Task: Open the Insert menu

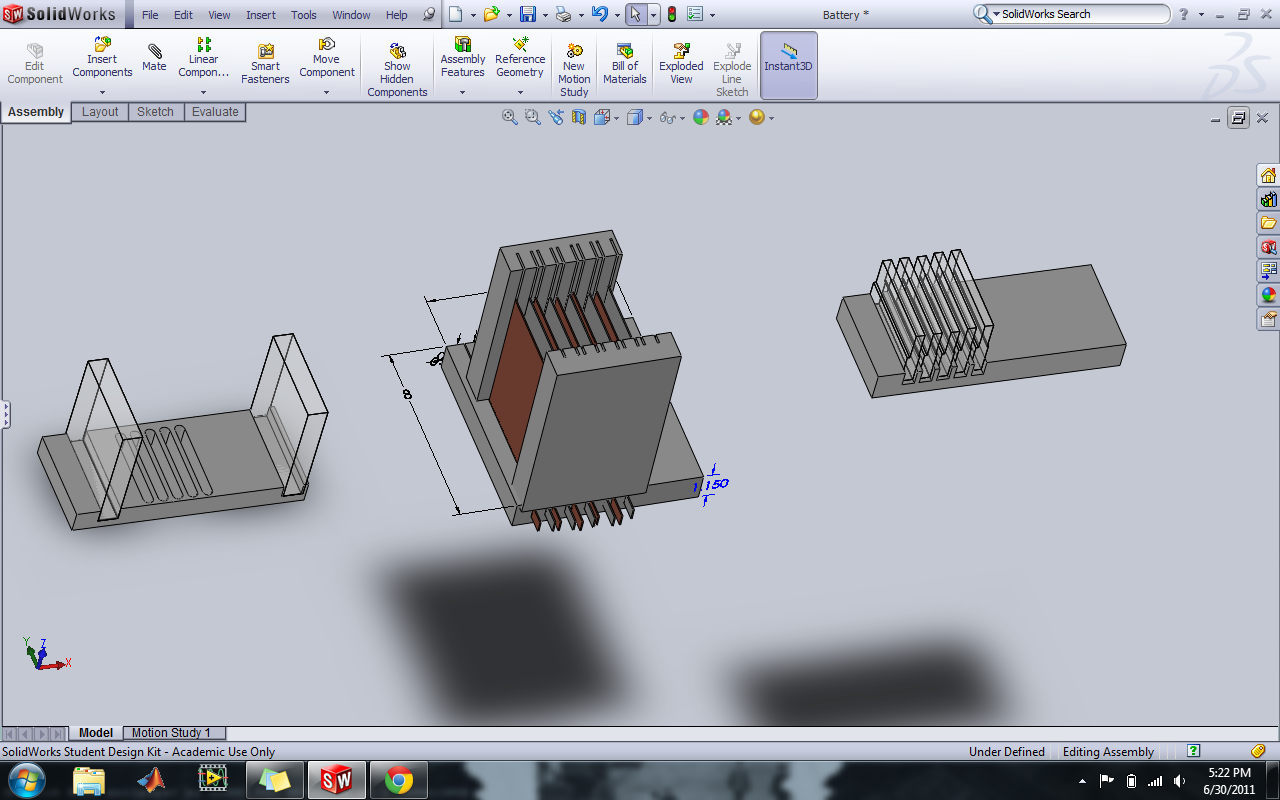Action: [x=261, y=15]
